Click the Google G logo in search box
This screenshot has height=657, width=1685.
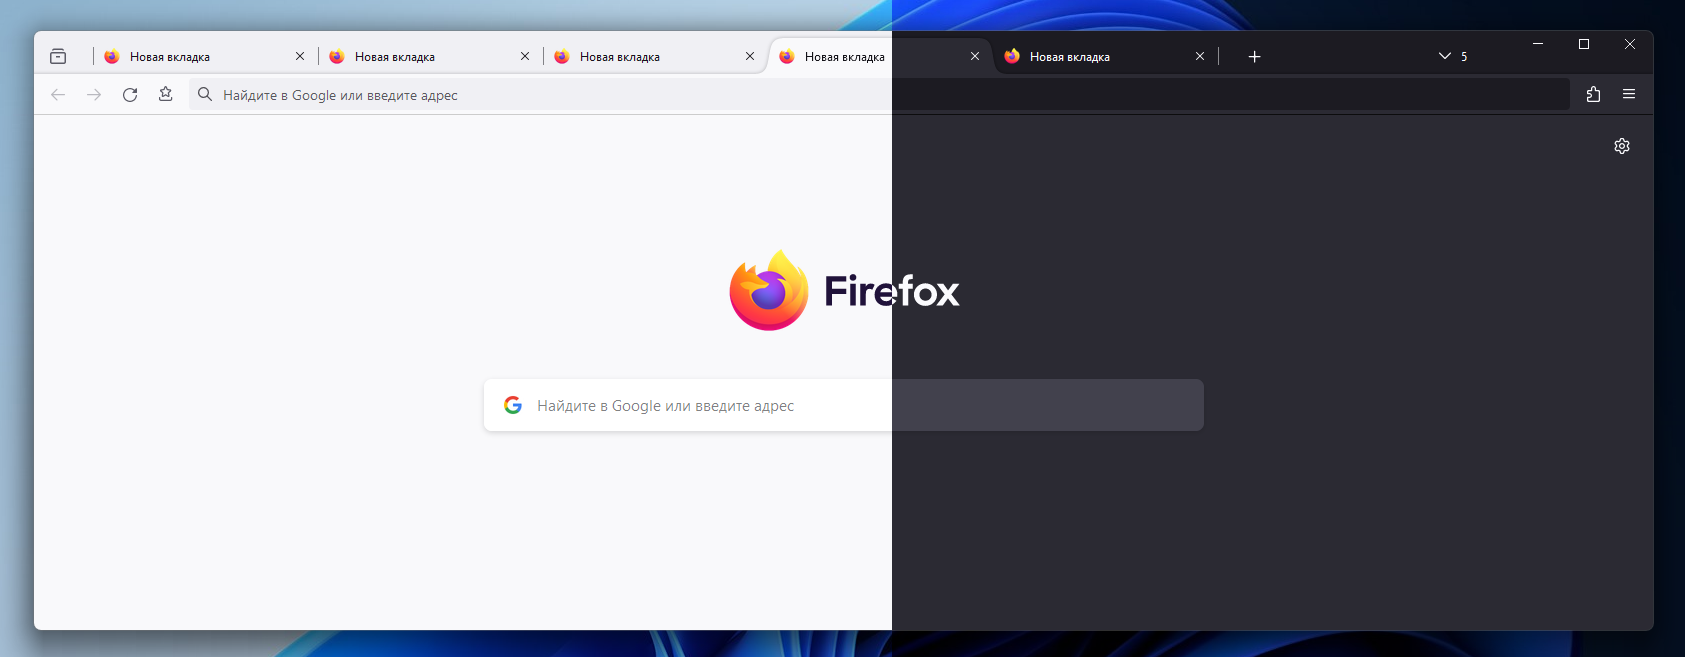[513, 405]
